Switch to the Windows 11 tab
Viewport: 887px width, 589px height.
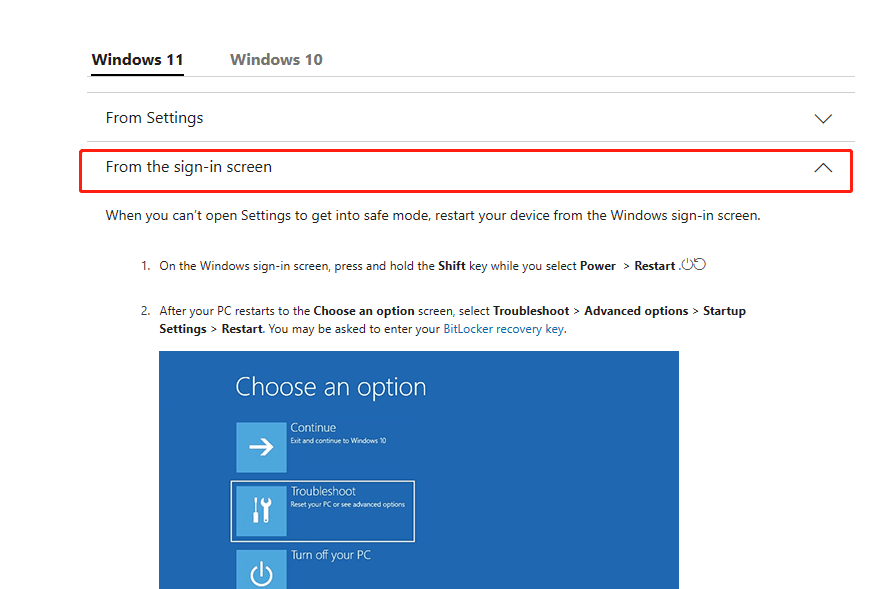click(137, 60)
